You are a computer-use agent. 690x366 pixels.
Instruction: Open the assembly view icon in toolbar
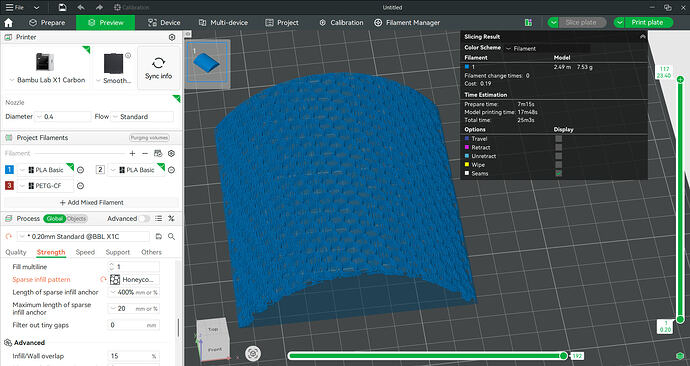click(529, 22)
